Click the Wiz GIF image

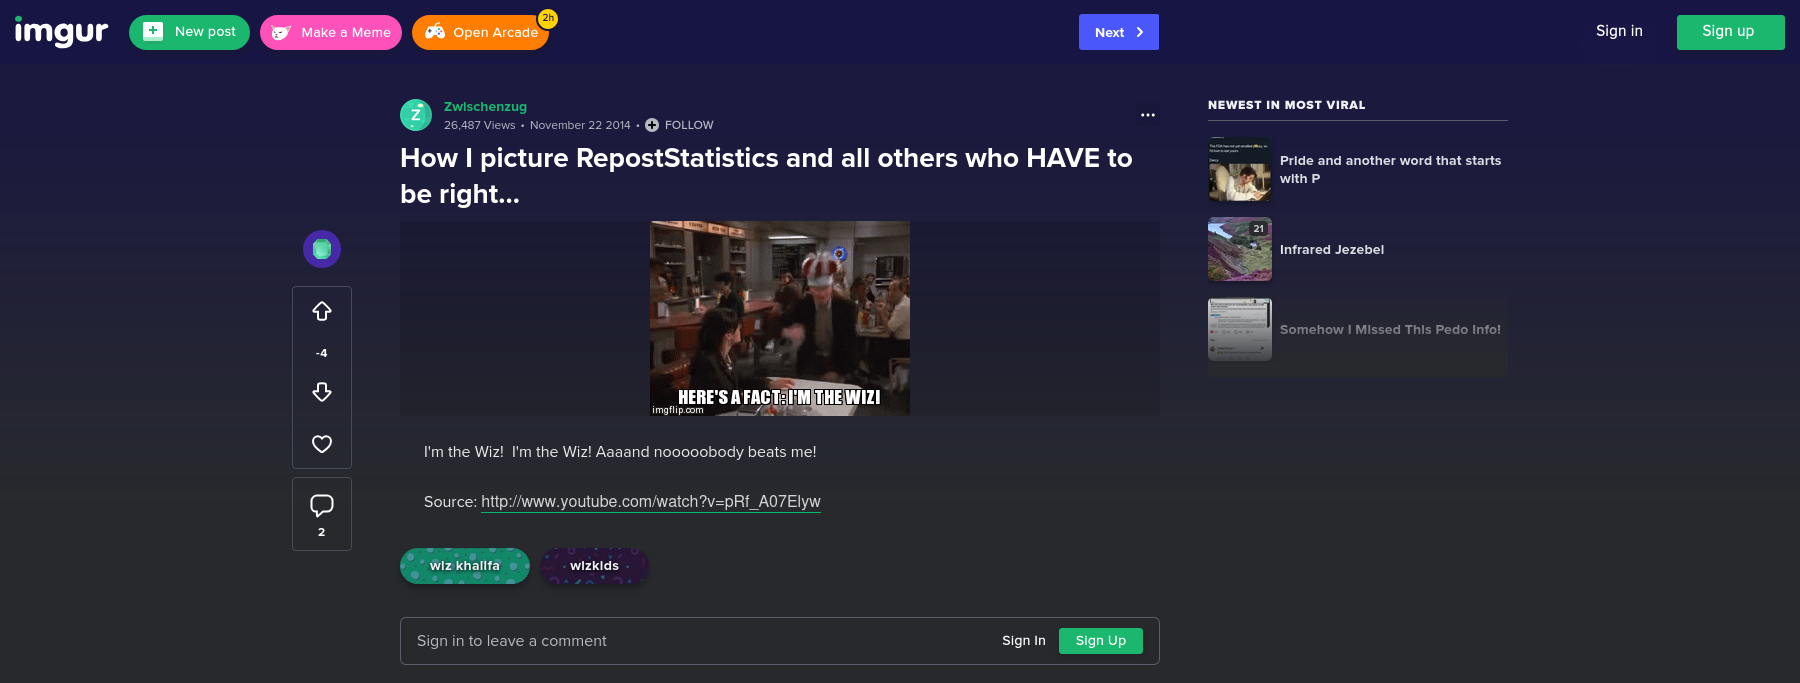point(780,318)
